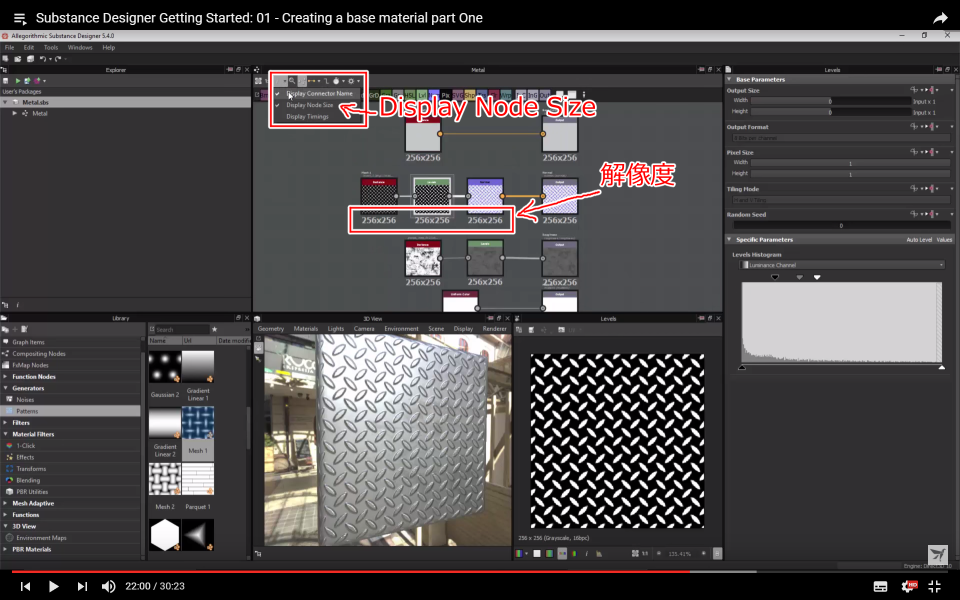Image resolution: width=960 pixels, height=600 pixels.
Task: Open Environment menu in 3D View
Action: click(x=401, y=329)
